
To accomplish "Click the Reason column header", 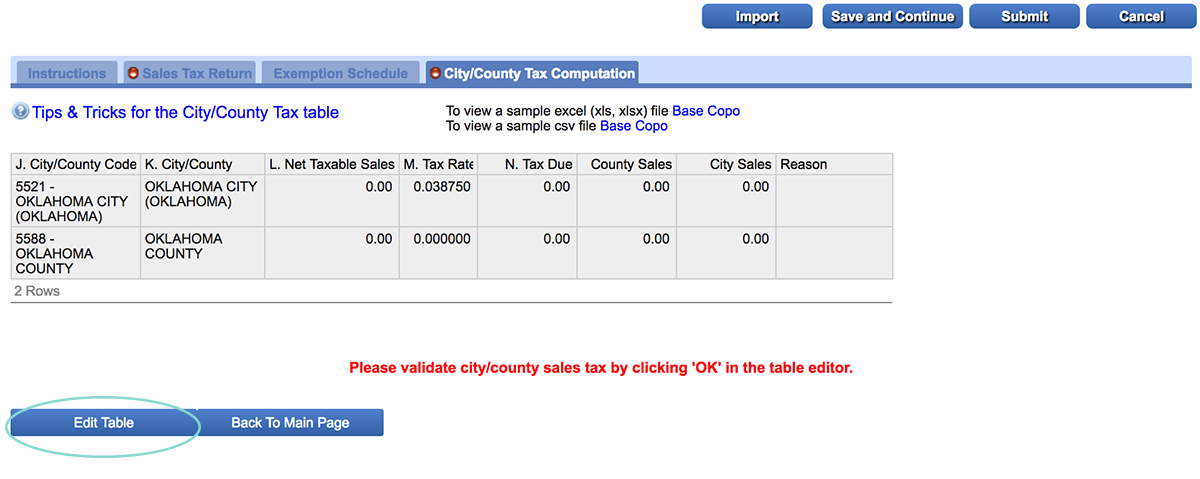I will tap(834, 164).
